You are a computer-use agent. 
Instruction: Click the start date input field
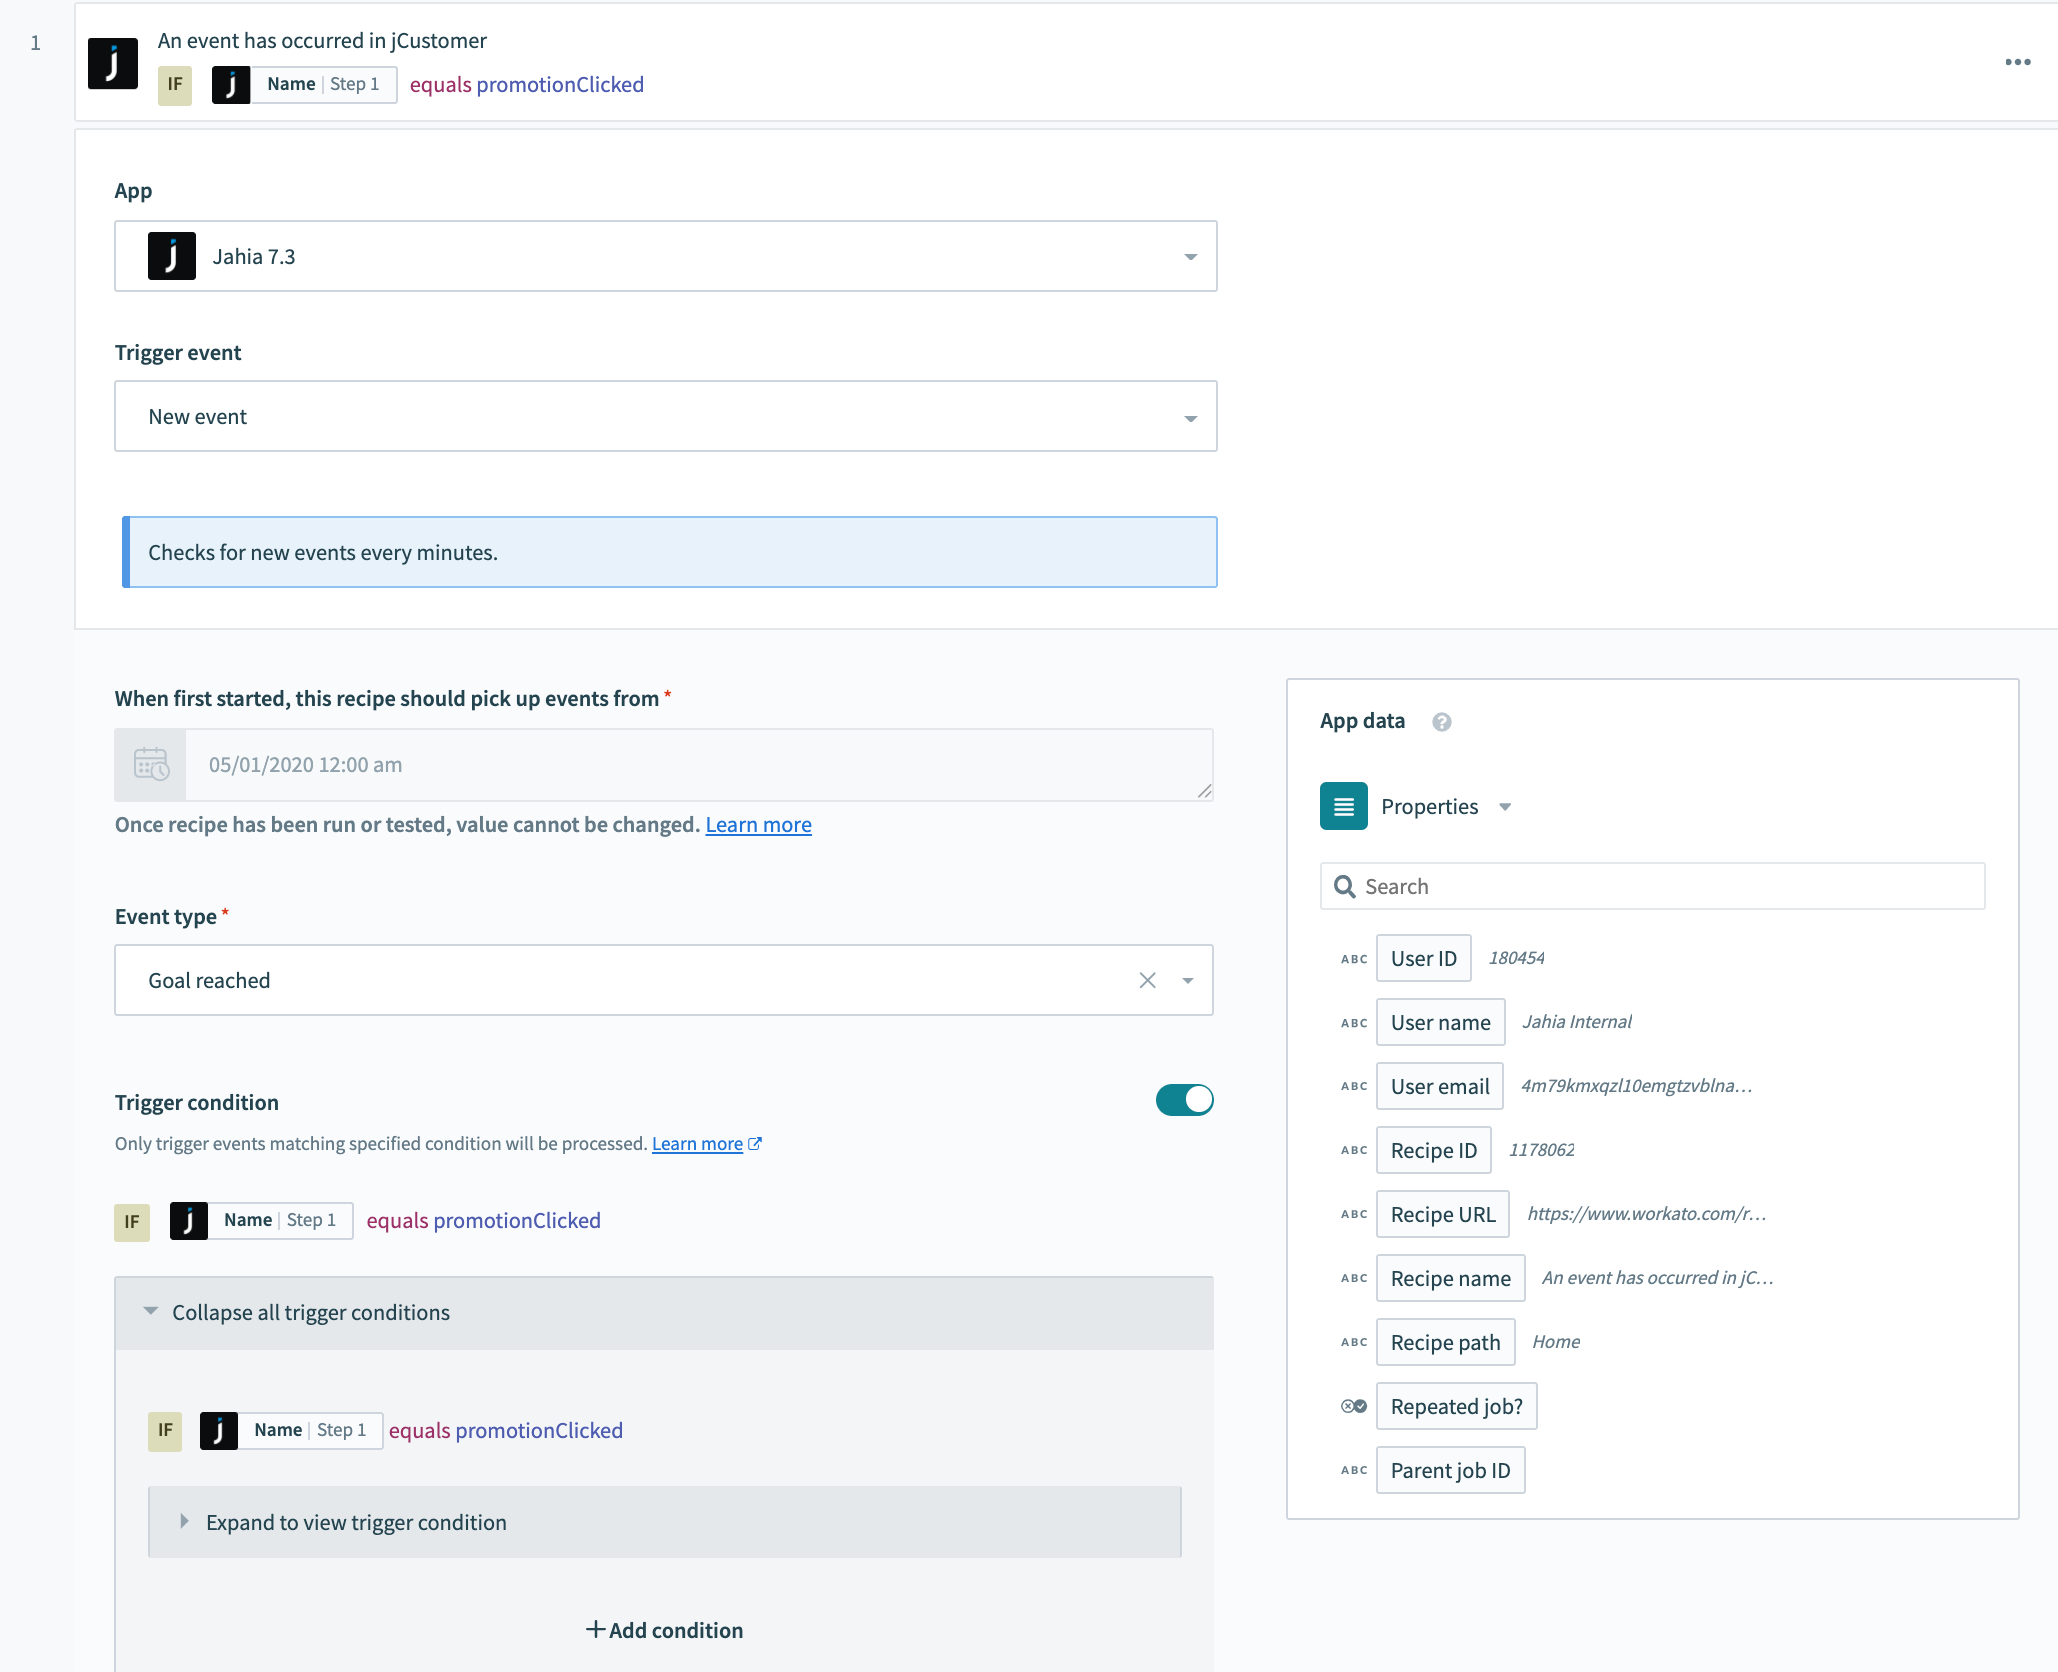[x=699, y=764]
